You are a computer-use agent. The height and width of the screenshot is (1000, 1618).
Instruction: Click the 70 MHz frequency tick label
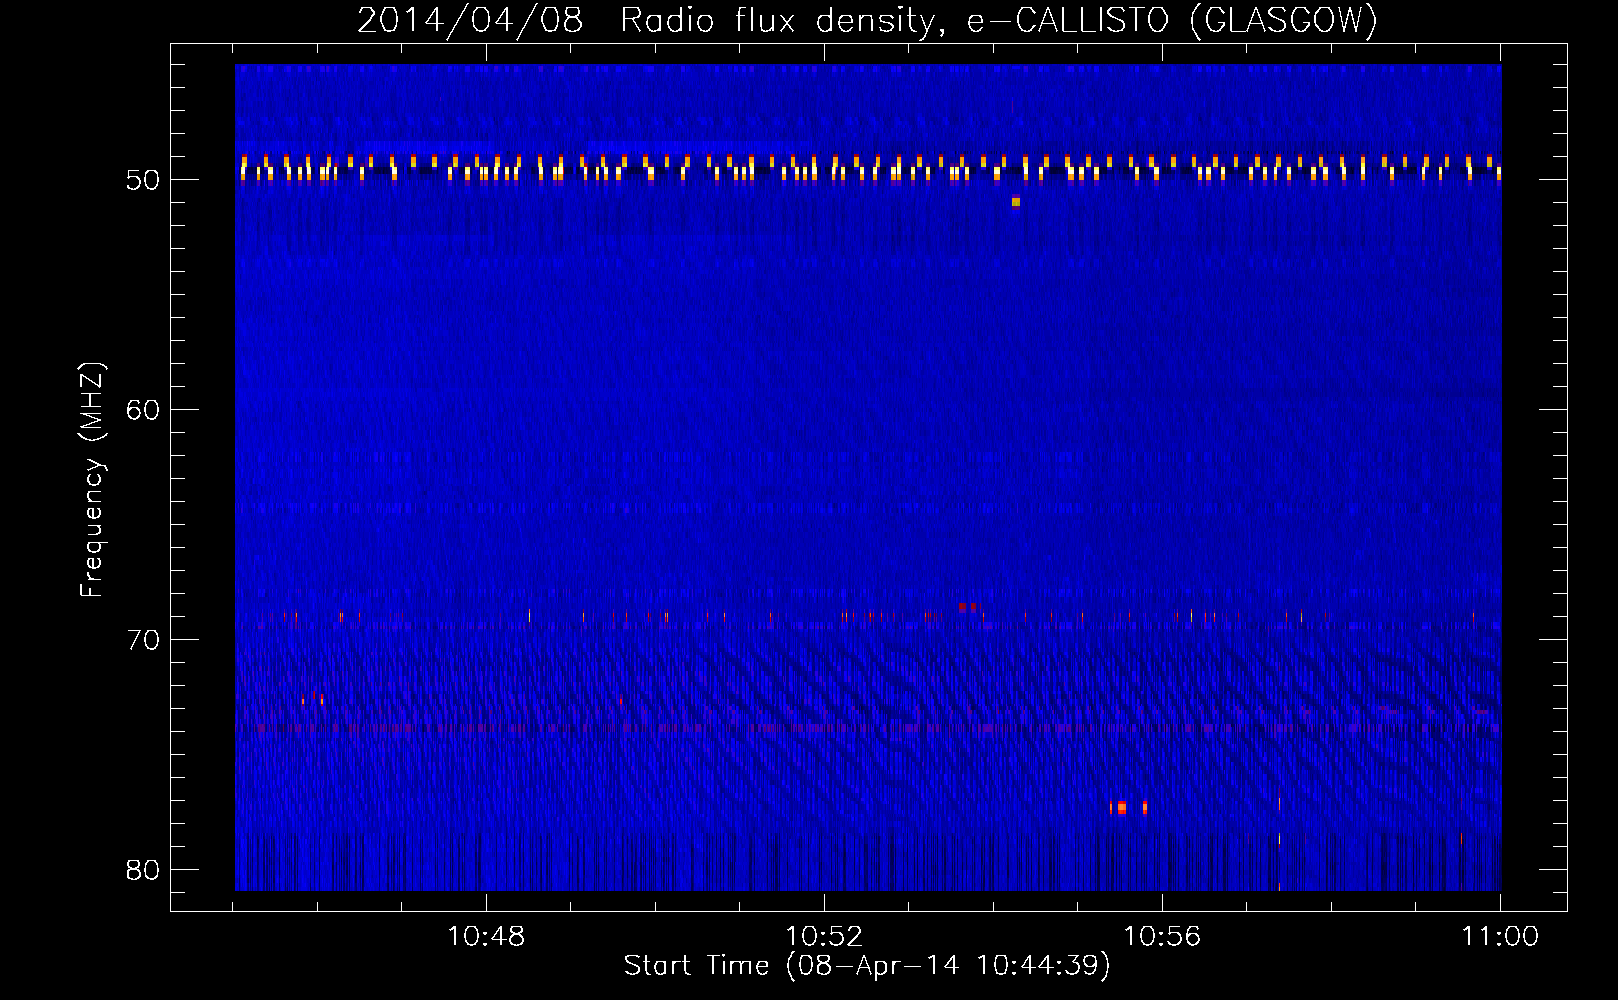coord(144,640)
